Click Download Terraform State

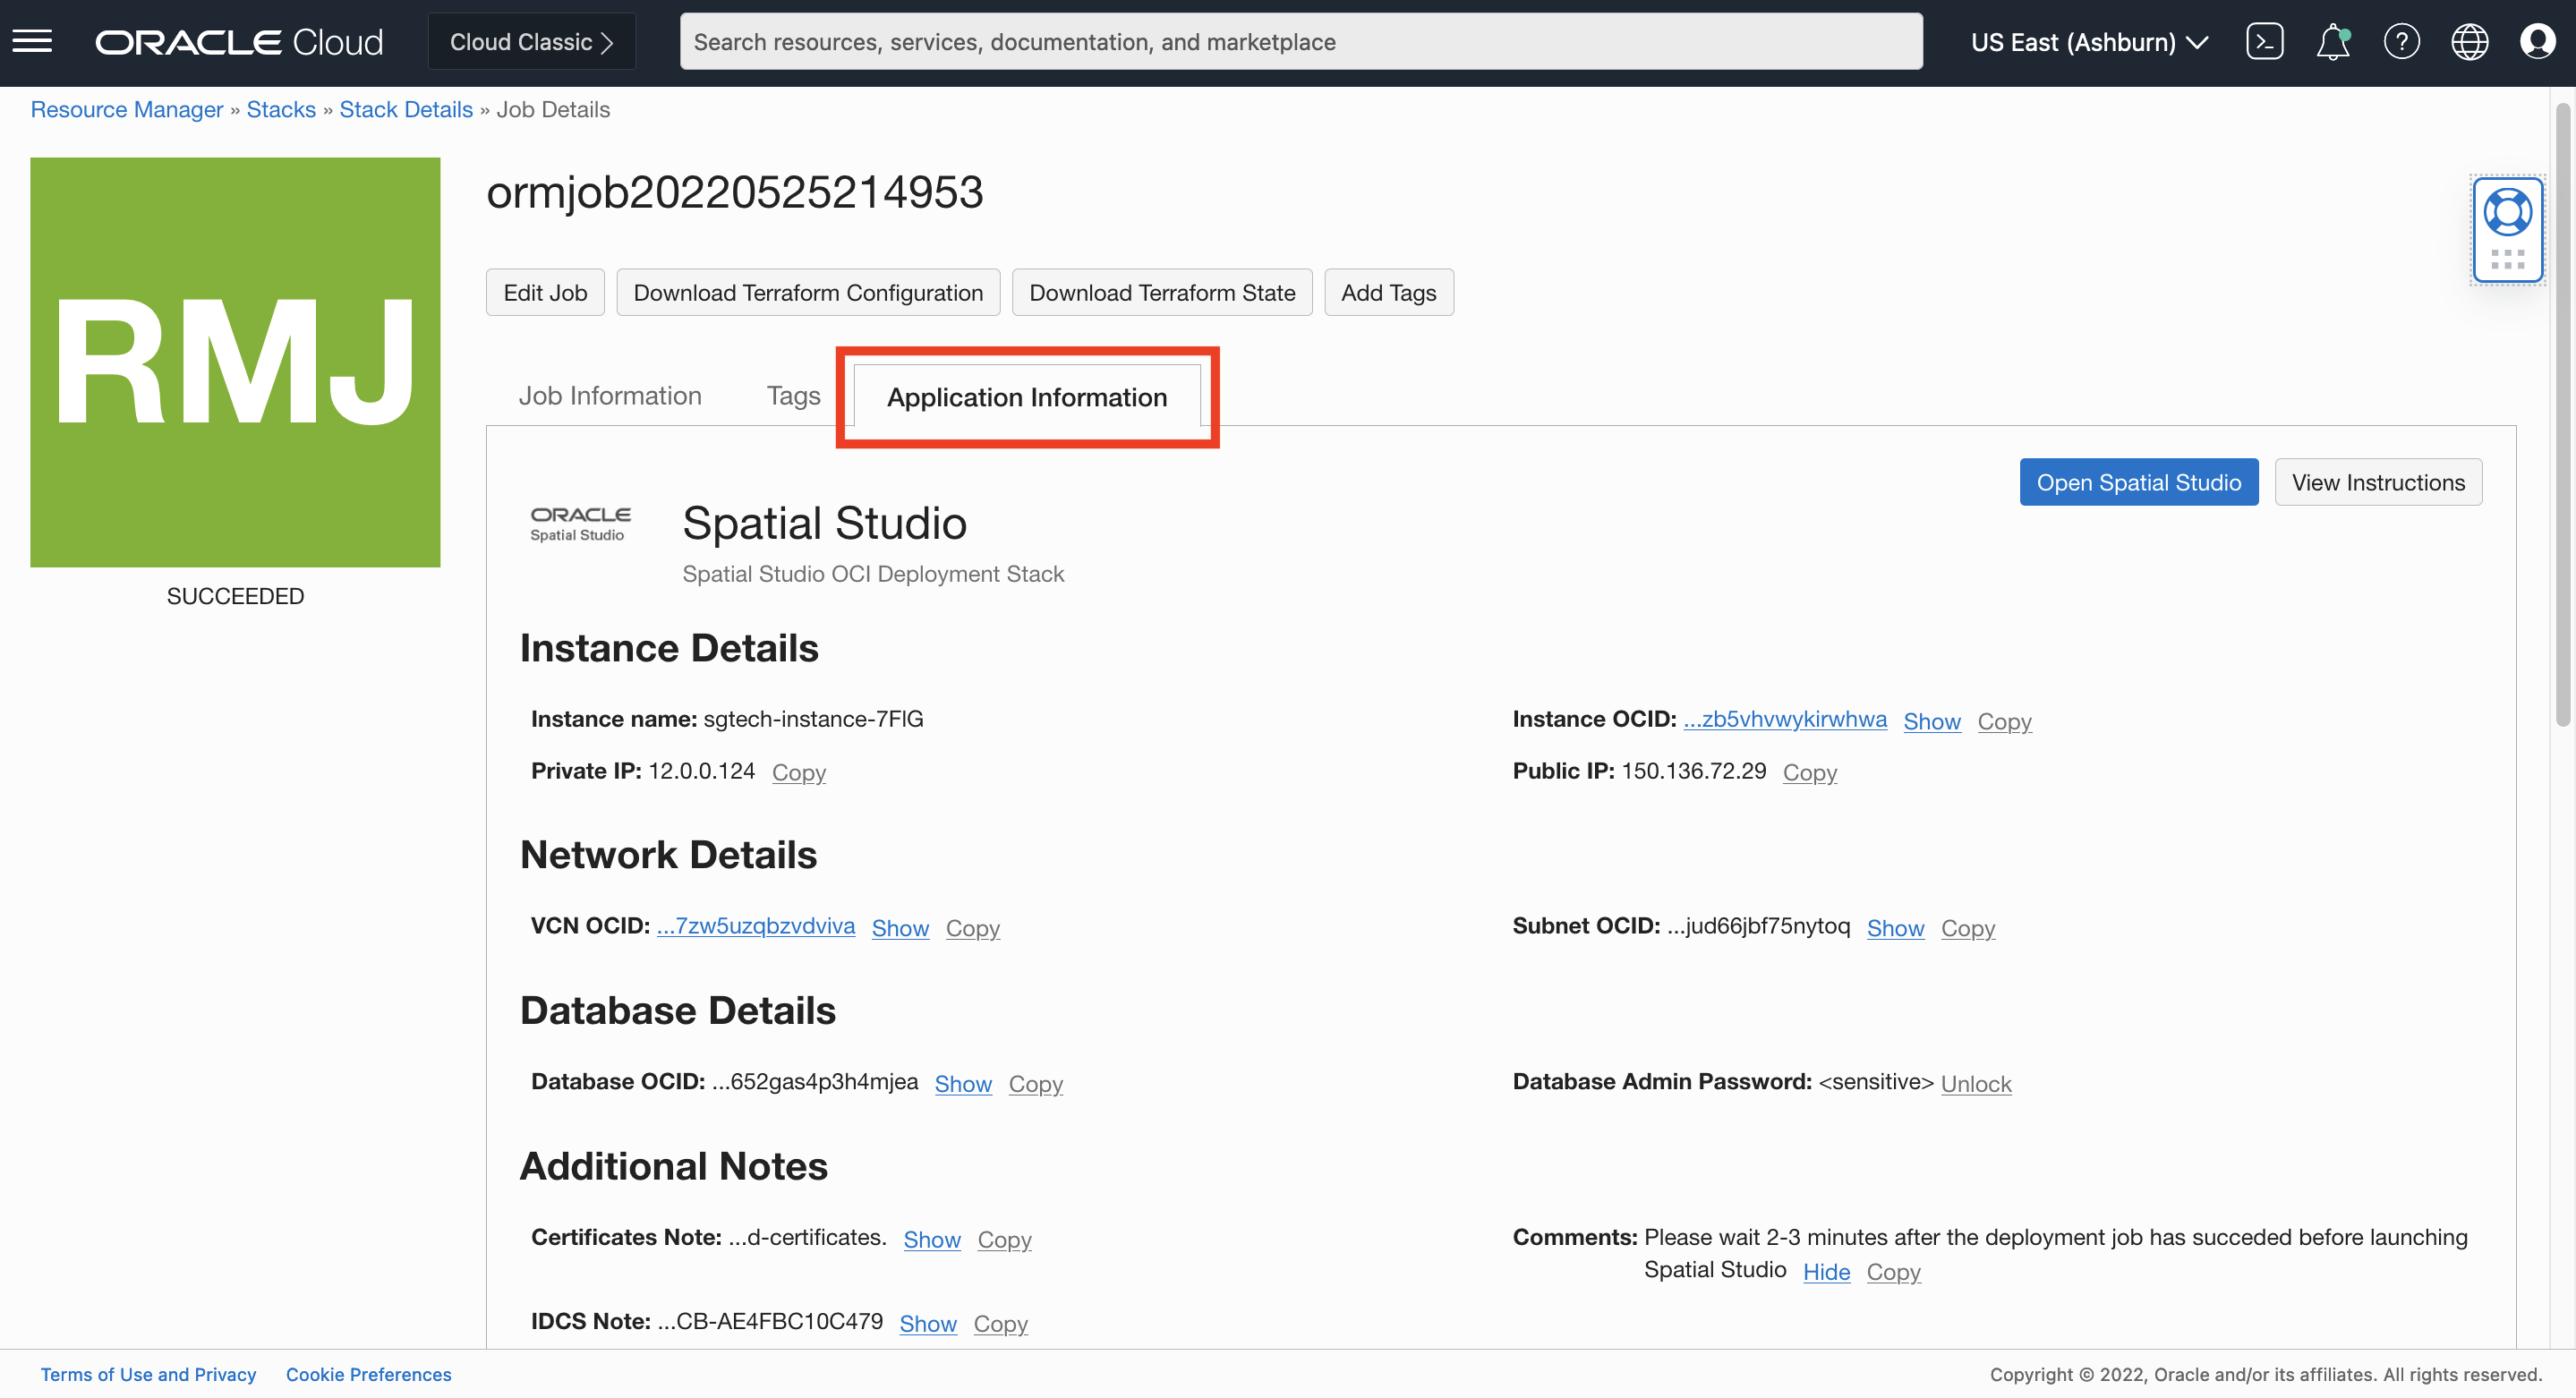[1161, 292]
